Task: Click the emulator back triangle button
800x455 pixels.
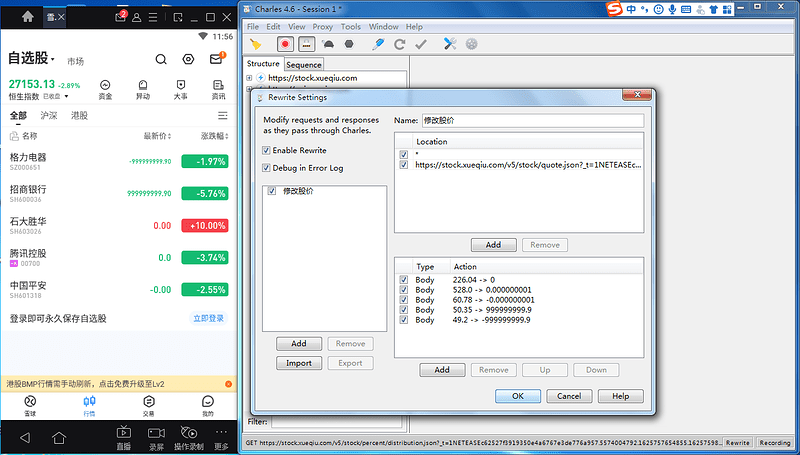Action: 25,437
